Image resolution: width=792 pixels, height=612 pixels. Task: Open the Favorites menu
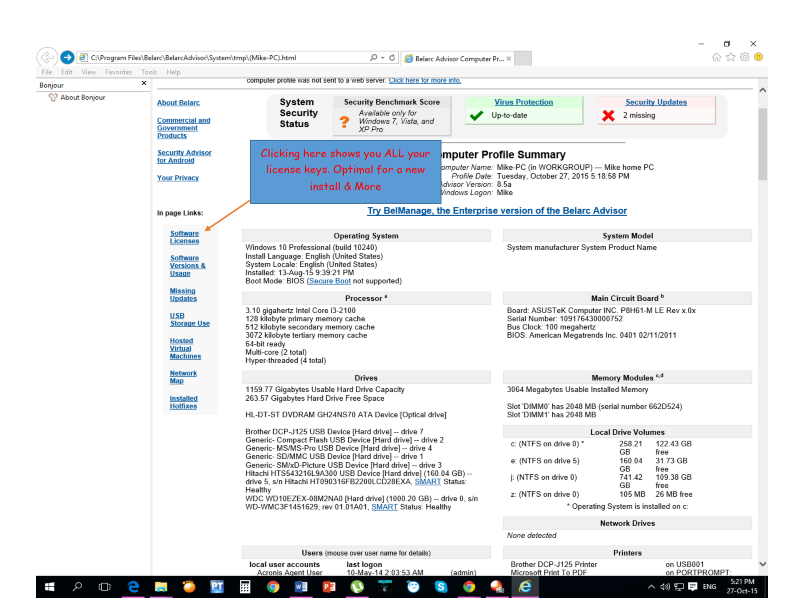[x=118, y=72]
